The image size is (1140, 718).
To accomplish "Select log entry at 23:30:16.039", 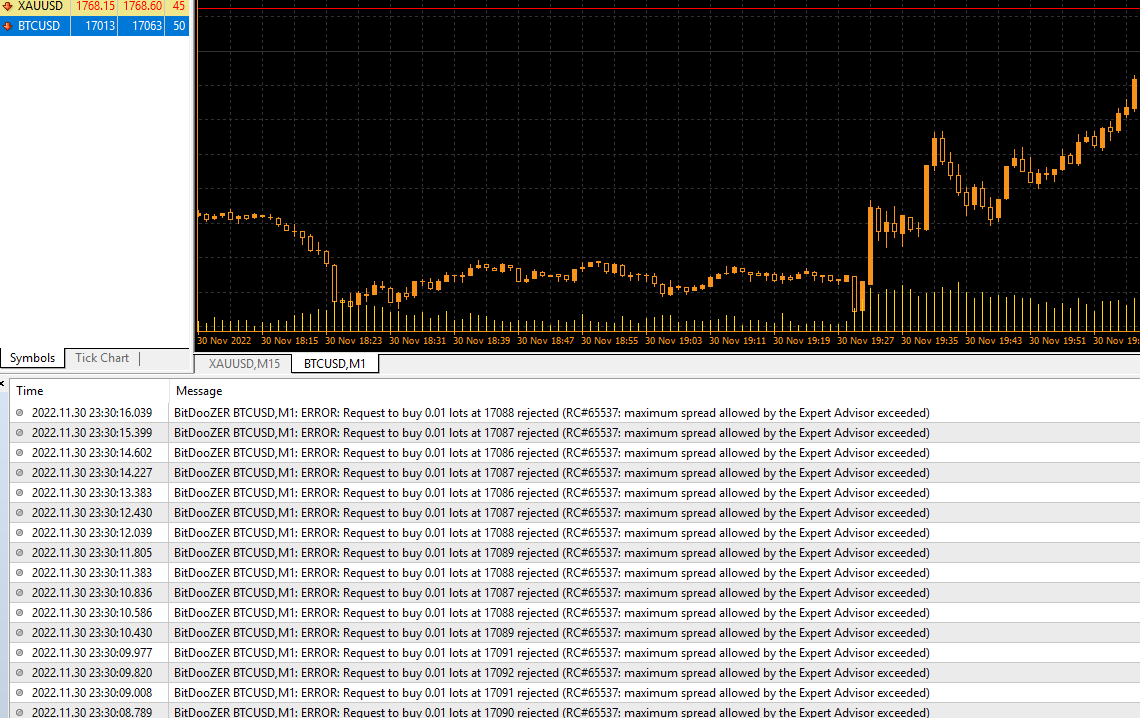I will 574,413.
